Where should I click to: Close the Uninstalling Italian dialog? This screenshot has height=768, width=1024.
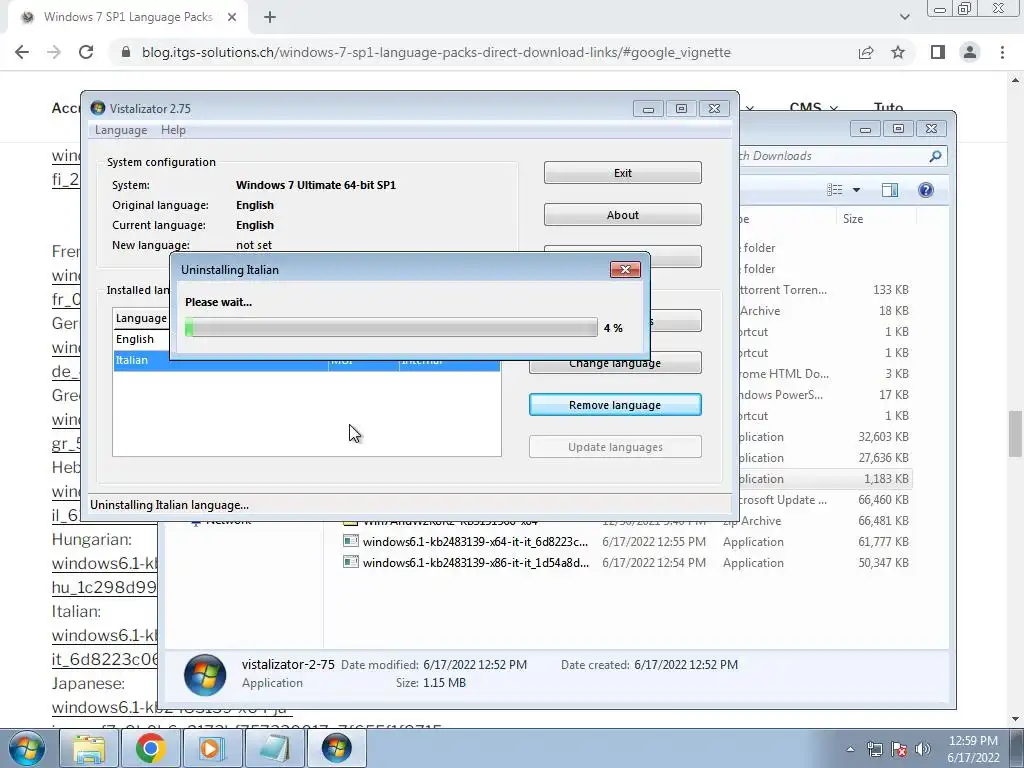[x=625, y=270]
